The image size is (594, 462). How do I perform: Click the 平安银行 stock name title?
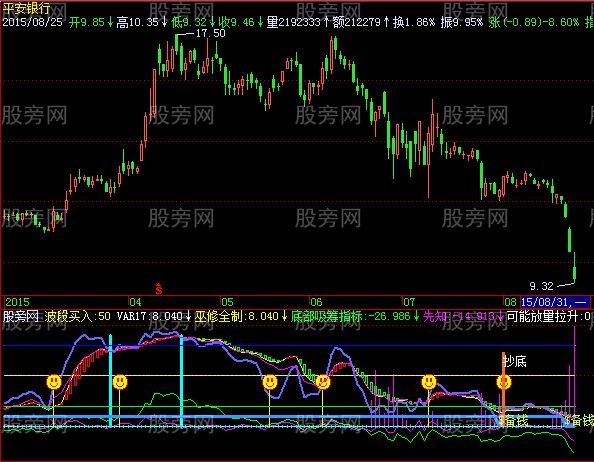(26, 8)
